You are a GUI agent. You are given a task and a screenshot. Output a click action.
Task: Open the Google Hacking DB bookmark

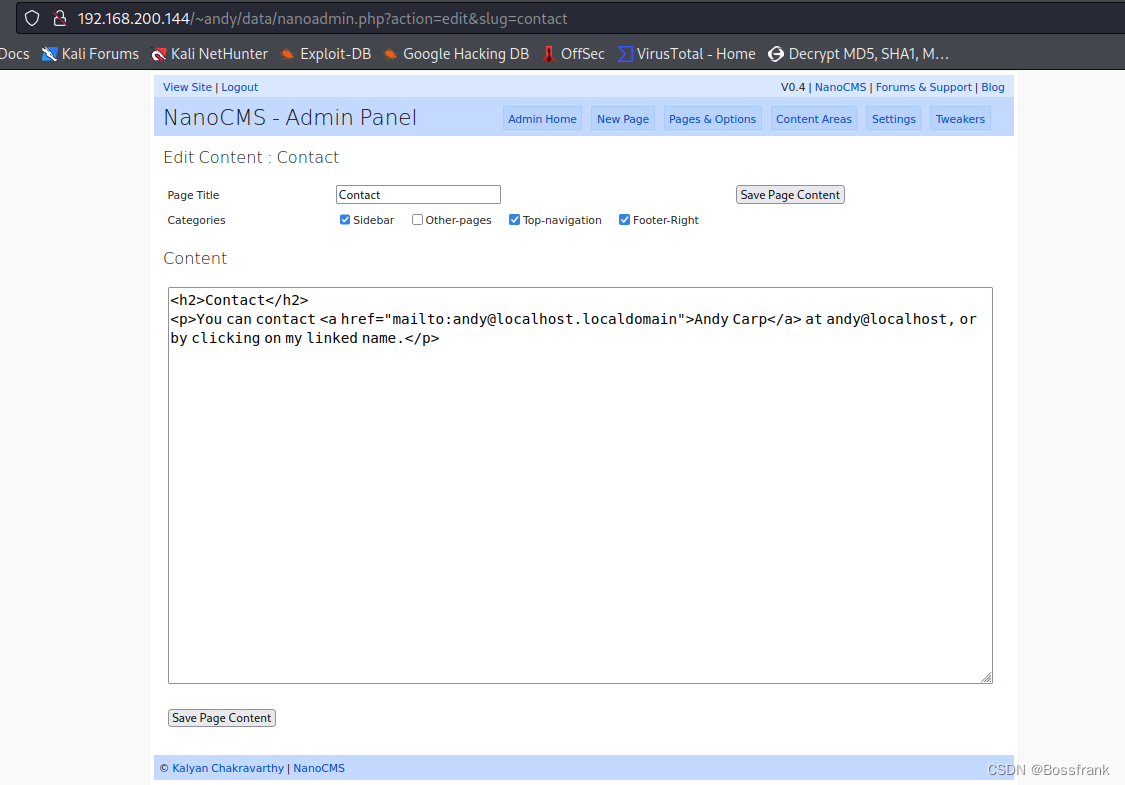point(456,54)
